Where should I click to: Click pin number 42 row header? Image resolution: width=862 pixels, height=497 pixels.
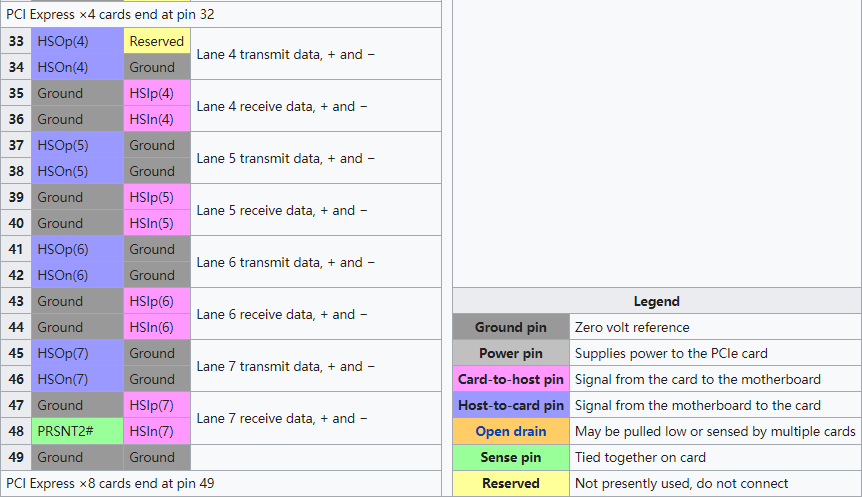coord(16,275)
